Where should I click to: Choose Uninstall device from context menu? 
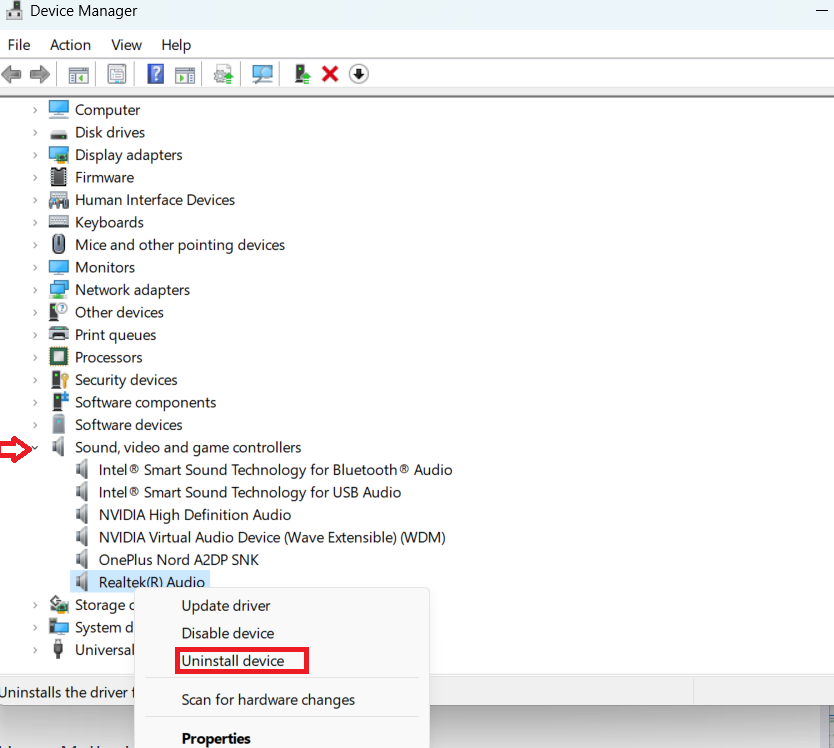[233, 661]
